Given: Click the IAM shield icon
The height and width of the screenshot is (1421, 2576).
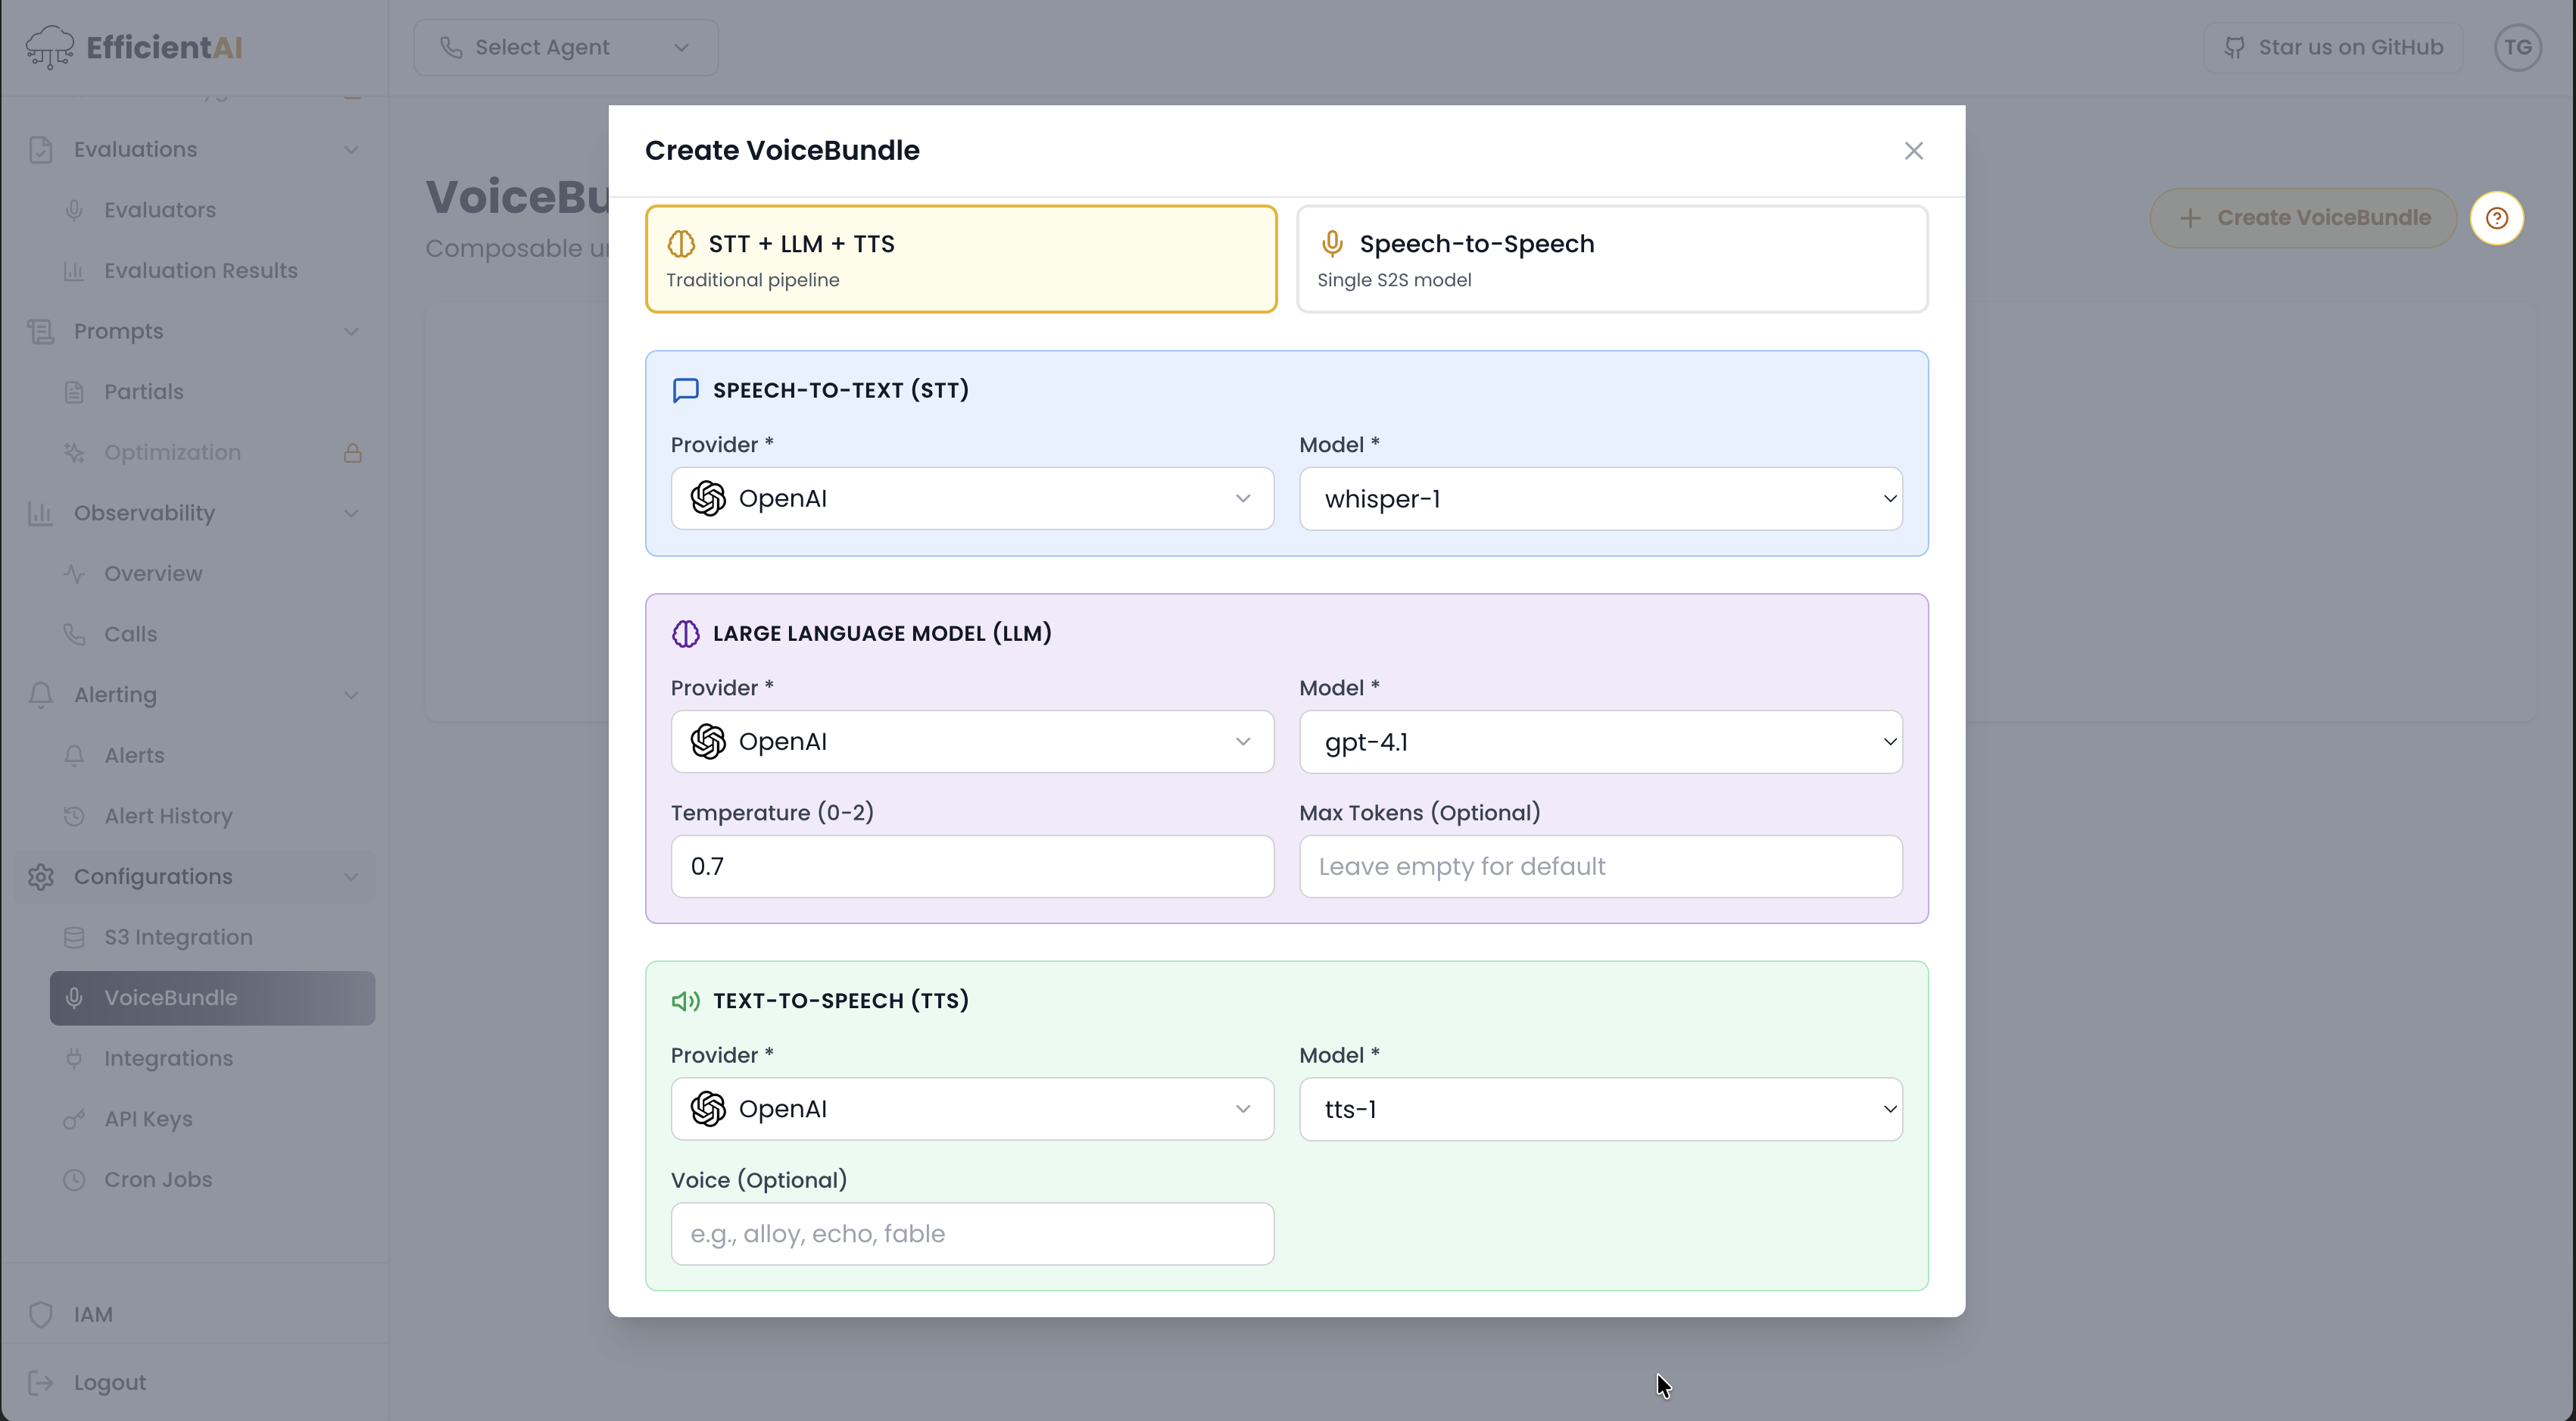Looking at the screenshot, I should pyautogui.click(x=41, y=1315).
